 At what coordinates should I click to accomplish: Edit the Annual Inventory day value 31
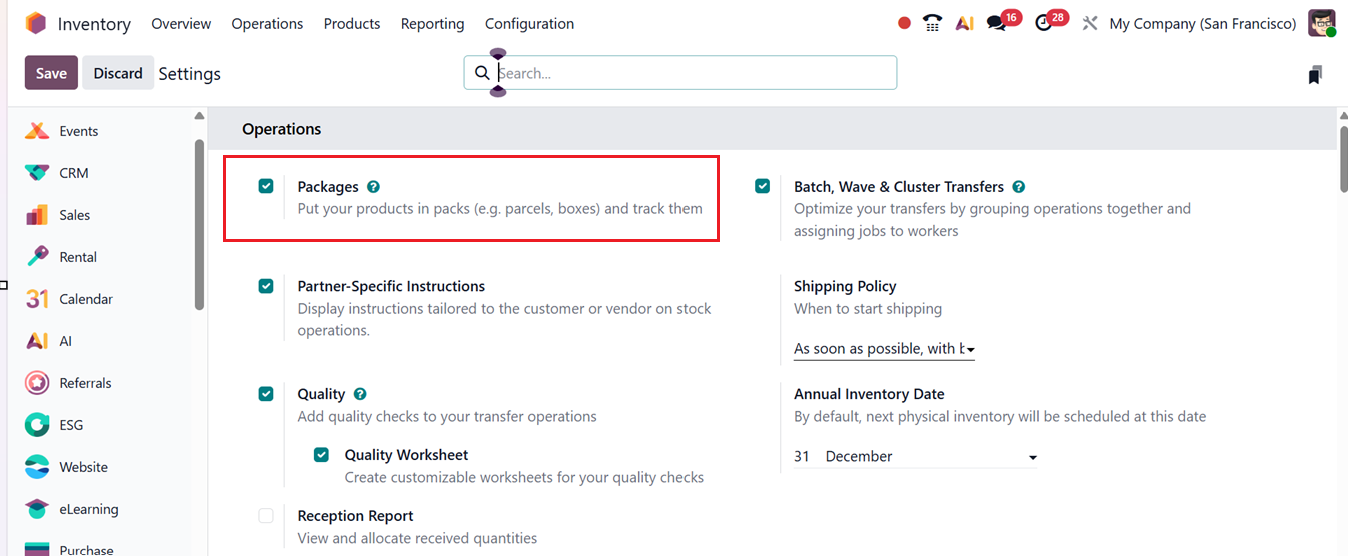coord(803,456)
